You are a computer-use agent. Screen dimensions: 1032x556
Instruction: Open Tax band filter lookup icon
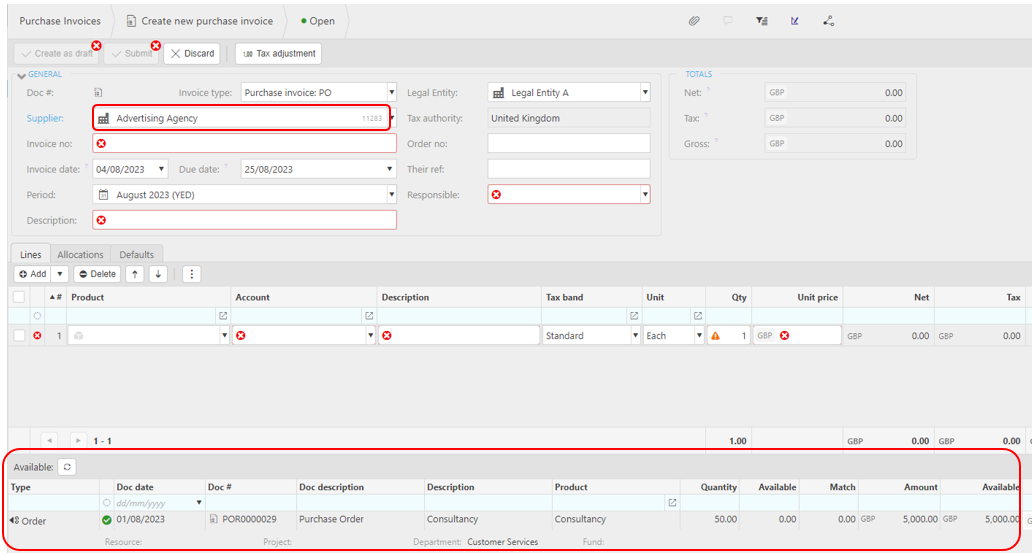(x=634, y=316)
